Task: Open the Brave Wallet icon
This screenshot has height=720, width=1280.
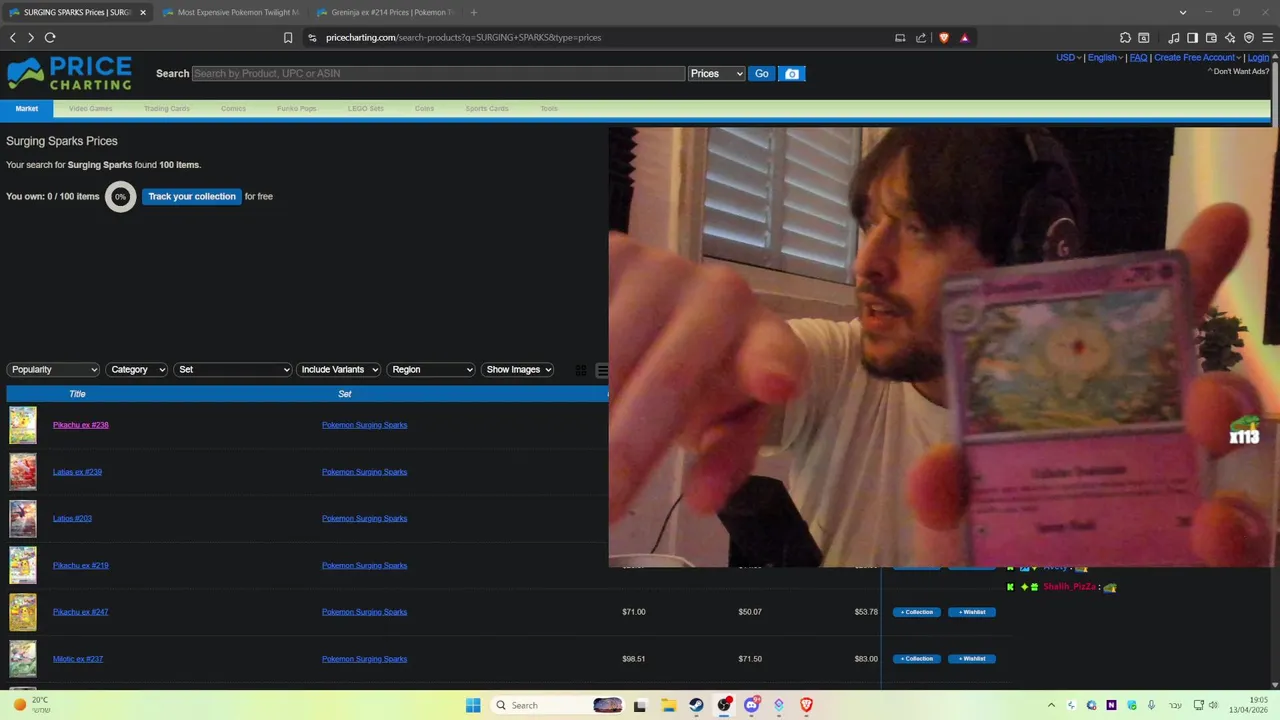Action: (1211, 38)
